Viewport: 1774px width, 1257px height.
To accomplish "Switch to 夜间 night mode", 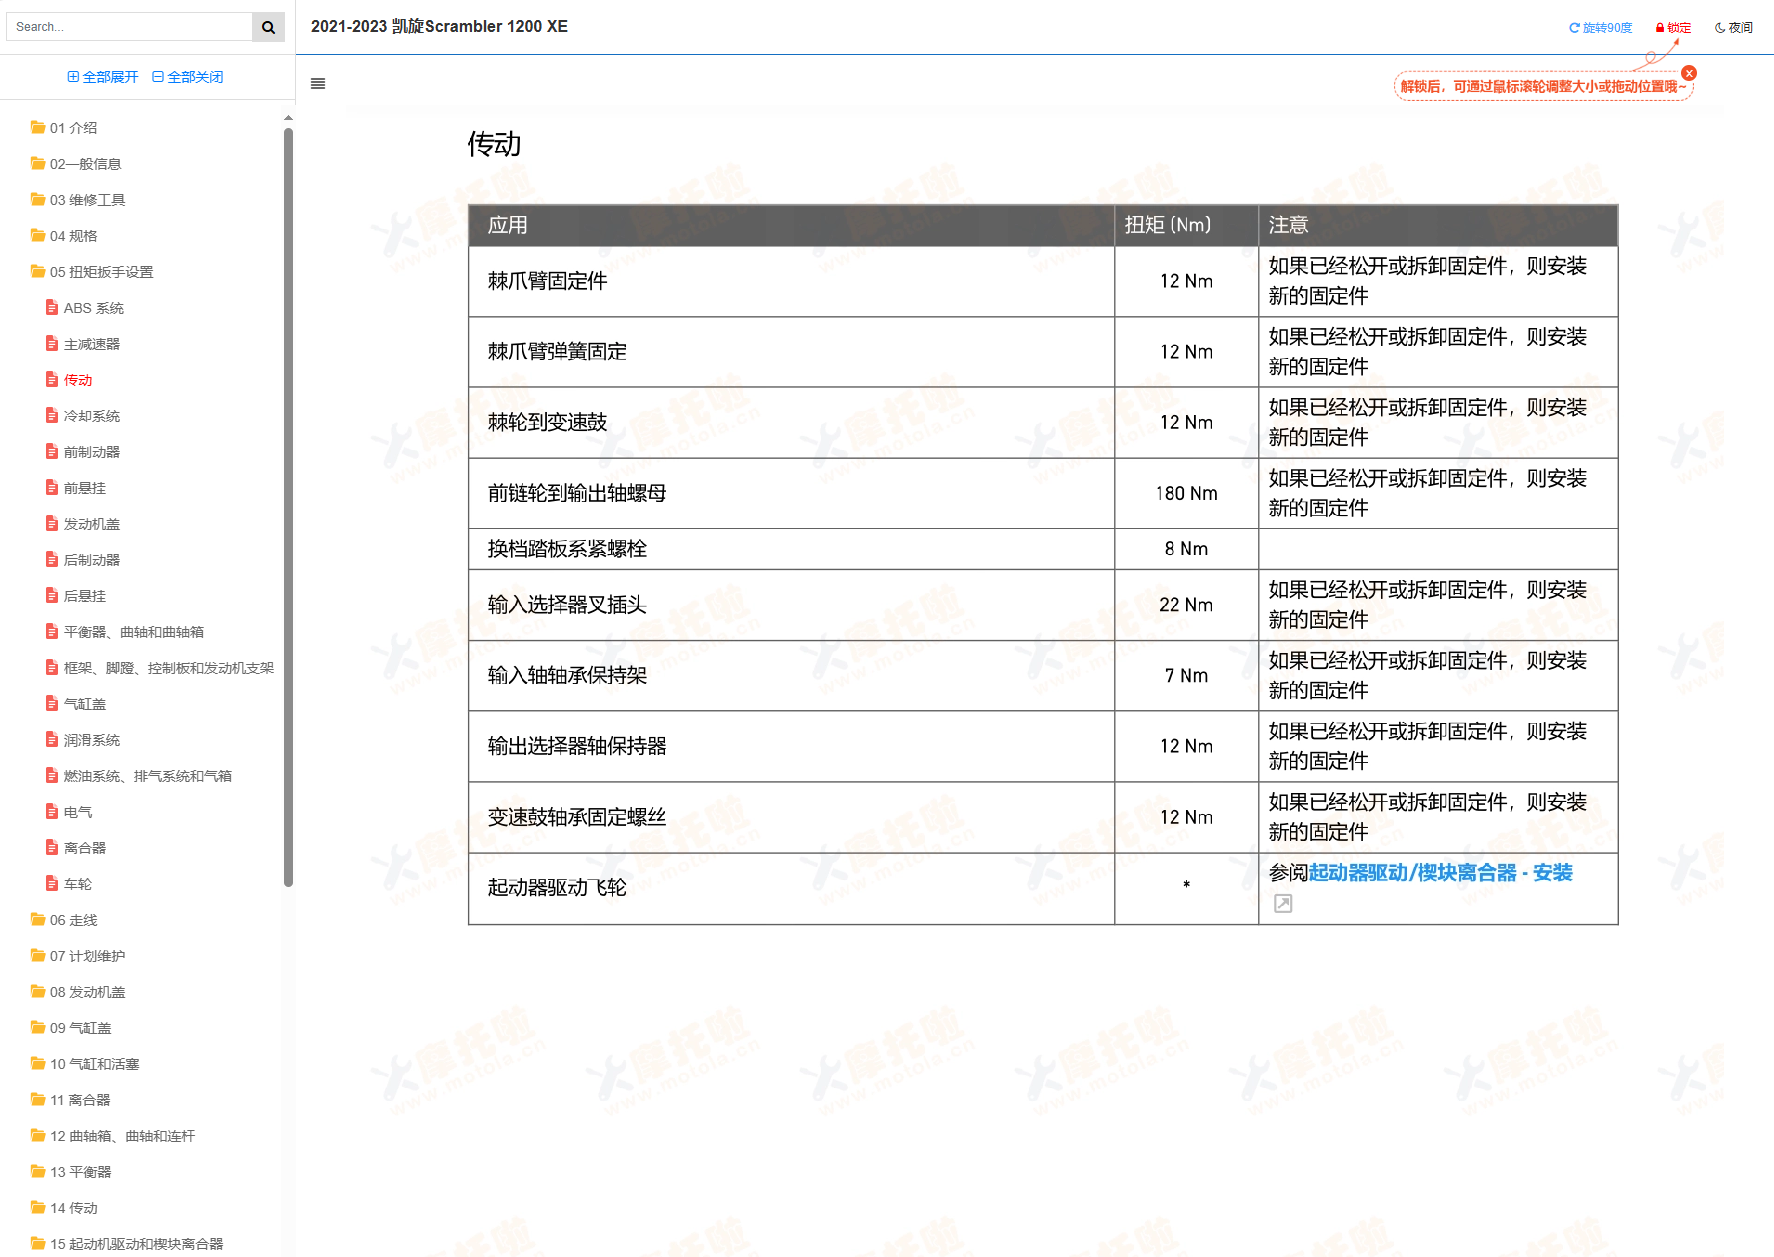I will pyautogui.click(x=1734, y=28).
